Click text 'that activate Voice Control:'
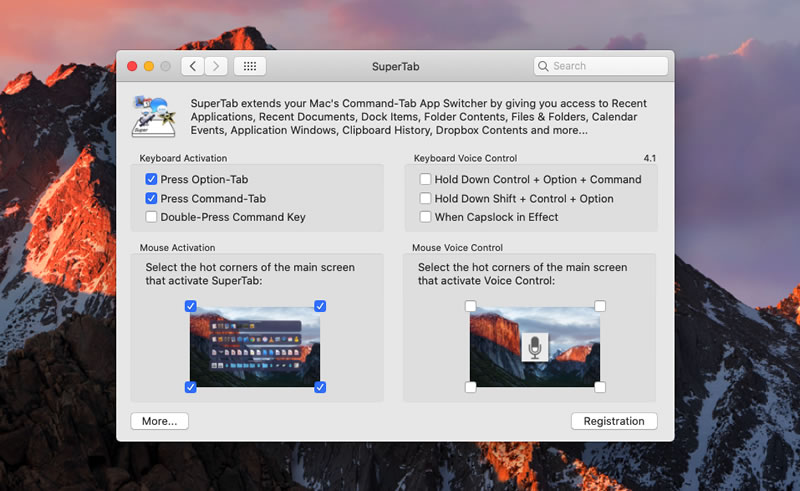 tap(486, 281)
